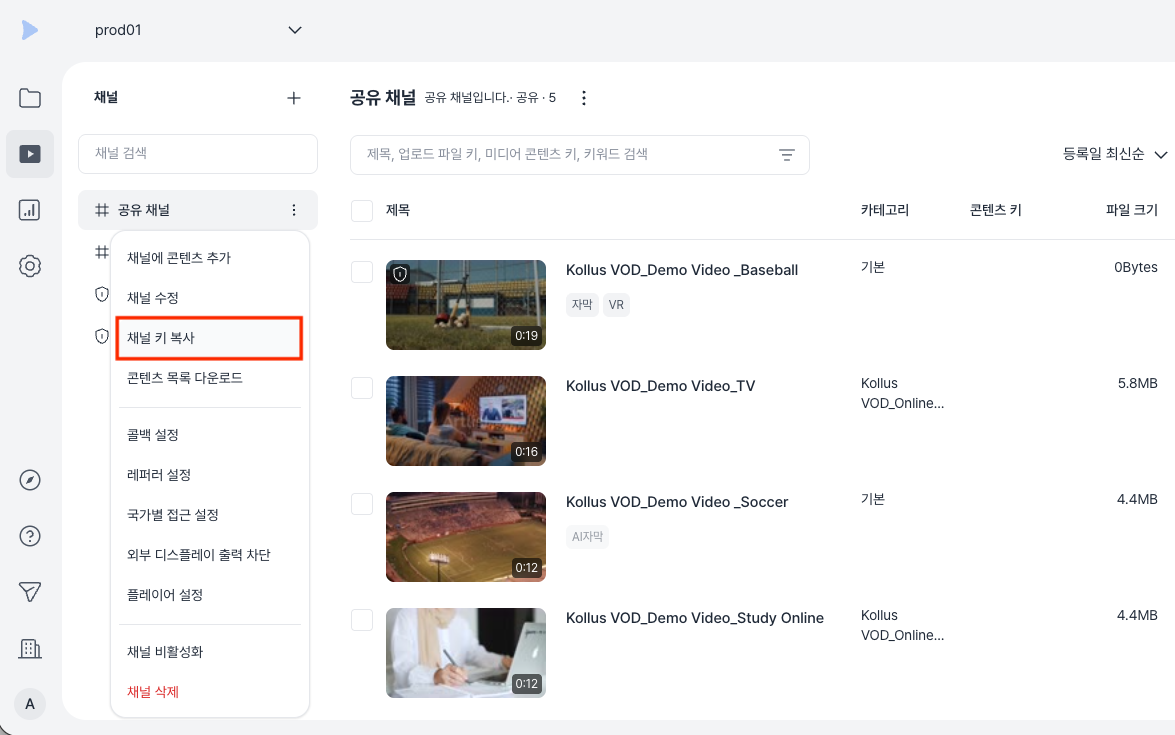Open the settings gear icon in sidebar

tap(30, 266)
